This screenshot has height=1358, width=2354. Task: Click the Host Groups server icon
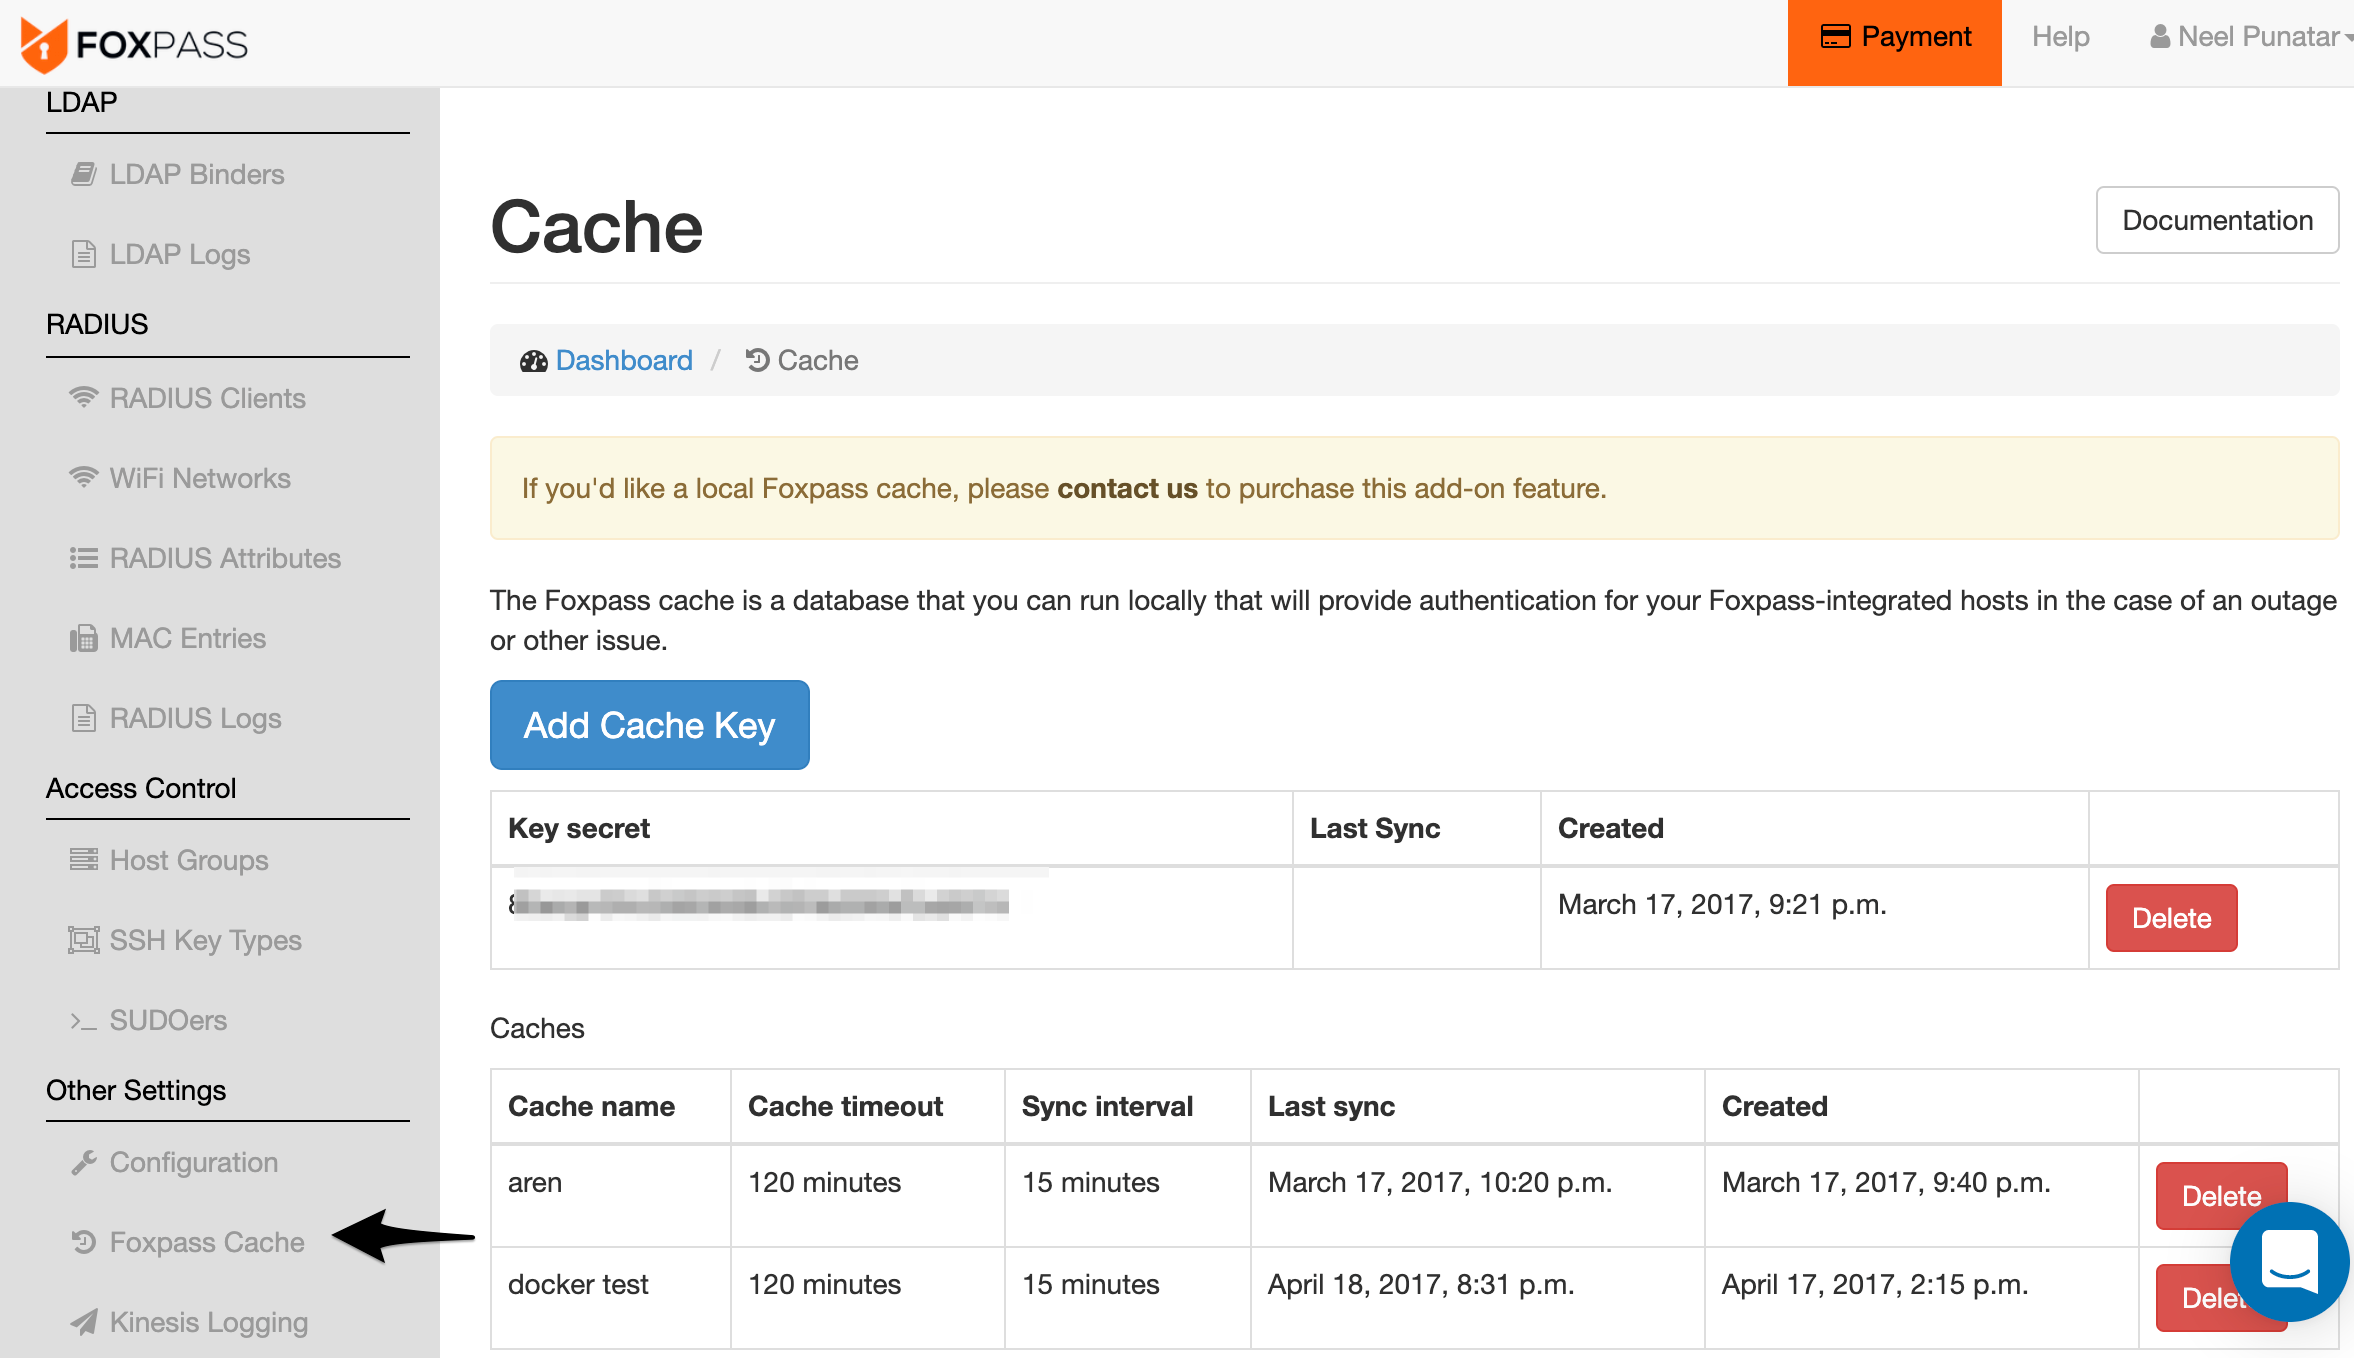(x=84, y=860)
